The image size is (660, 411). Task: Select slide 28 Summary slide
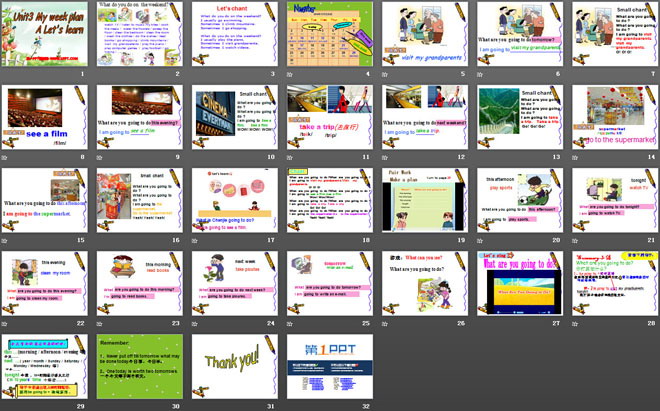(615, 283)
